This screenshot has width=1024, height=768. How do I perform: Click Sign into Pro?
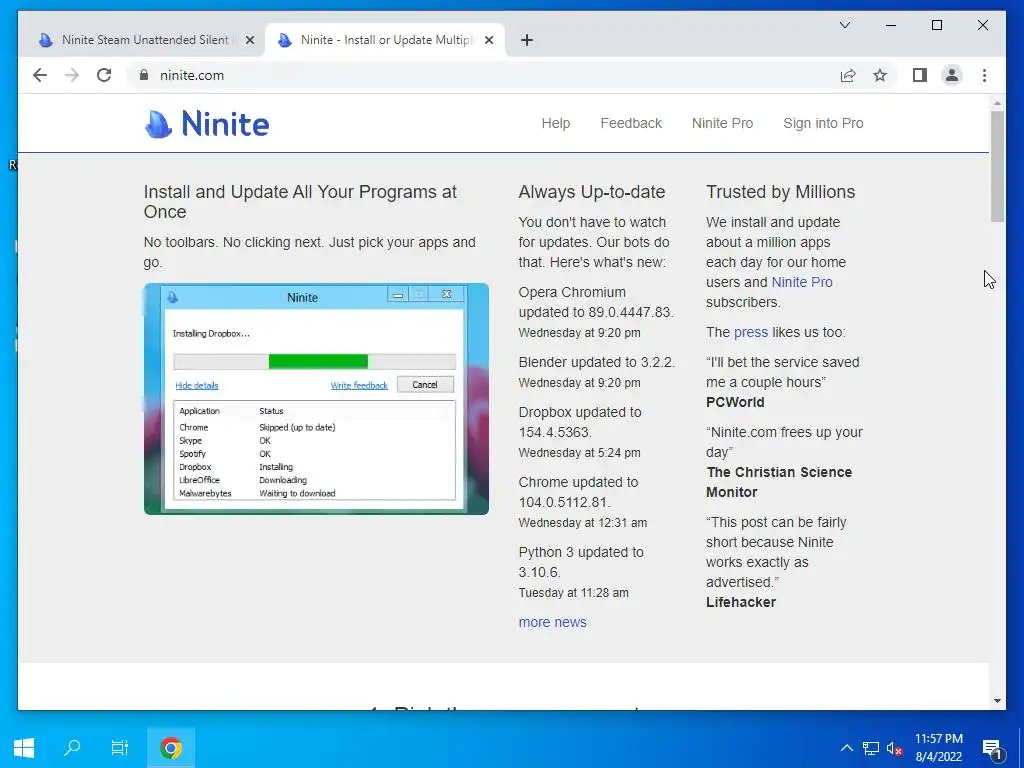click(x=823, y=123)
